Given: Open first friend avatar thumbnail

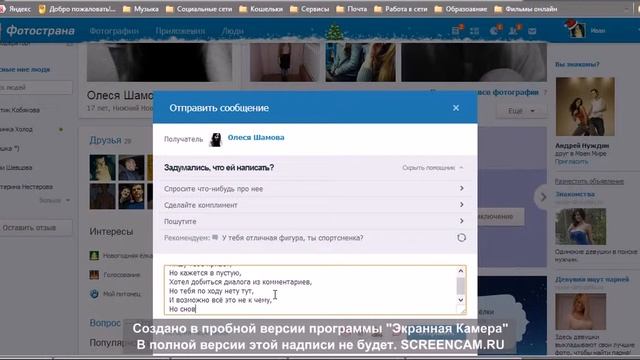Looking at the screenshot, I should [x=102, y=168].
